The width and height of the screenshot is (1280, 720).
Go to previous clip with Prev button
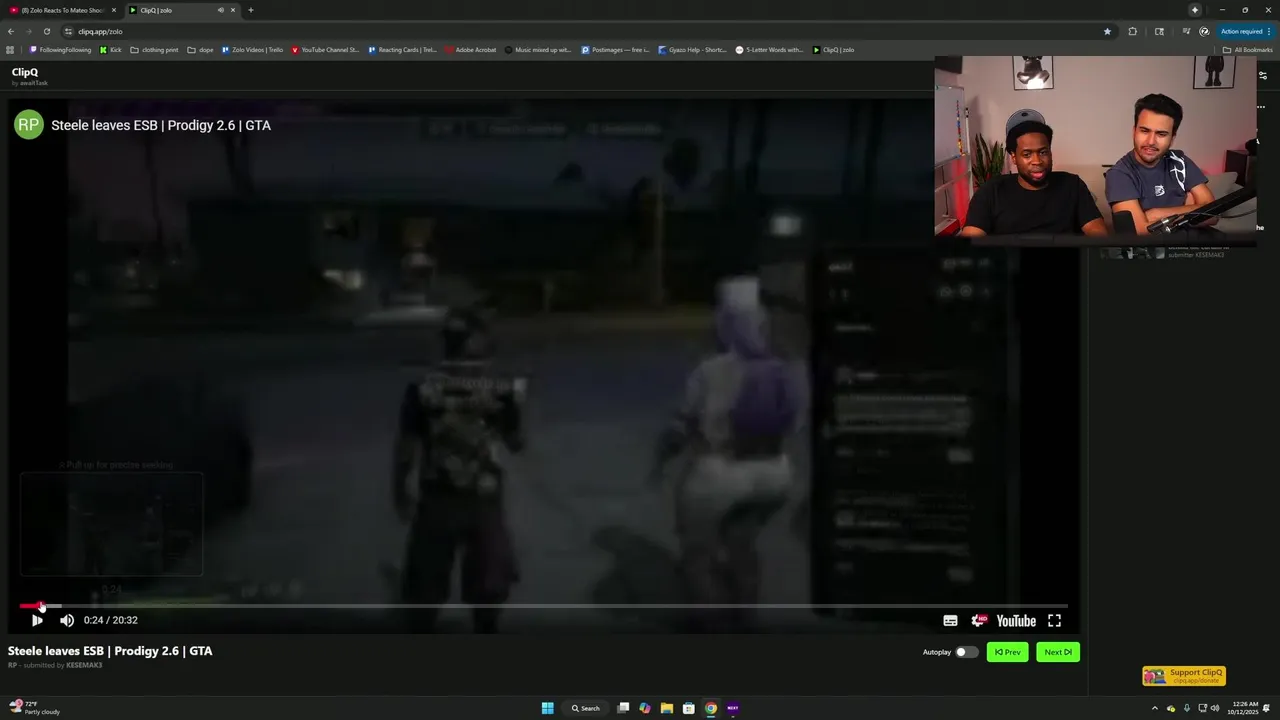1007,652
